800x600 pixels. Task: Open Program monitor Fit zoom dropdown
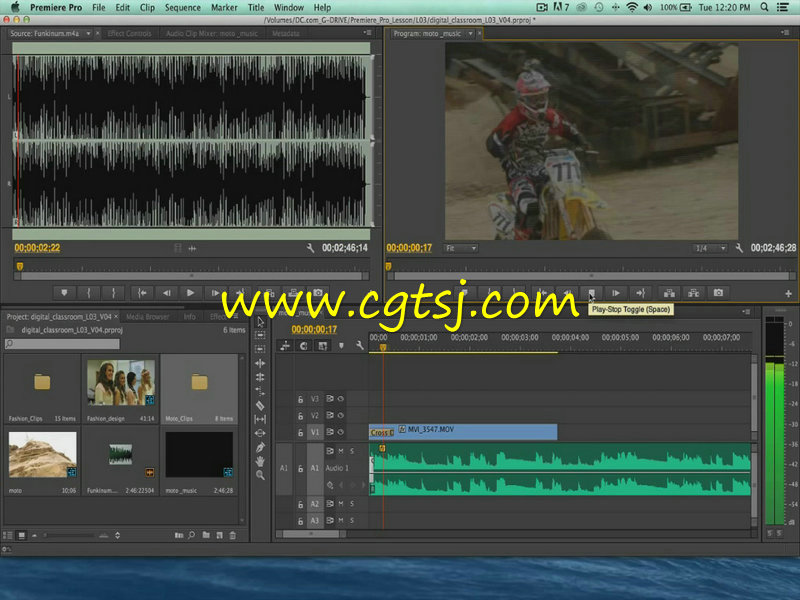460,248
